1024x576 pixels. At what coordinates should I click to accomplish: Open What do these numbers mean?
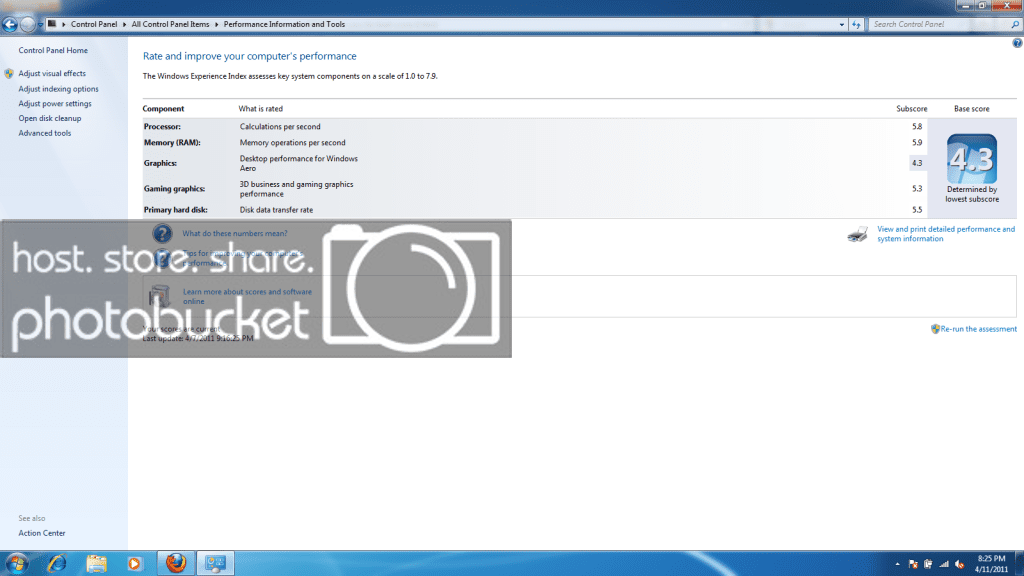(234, 233)
